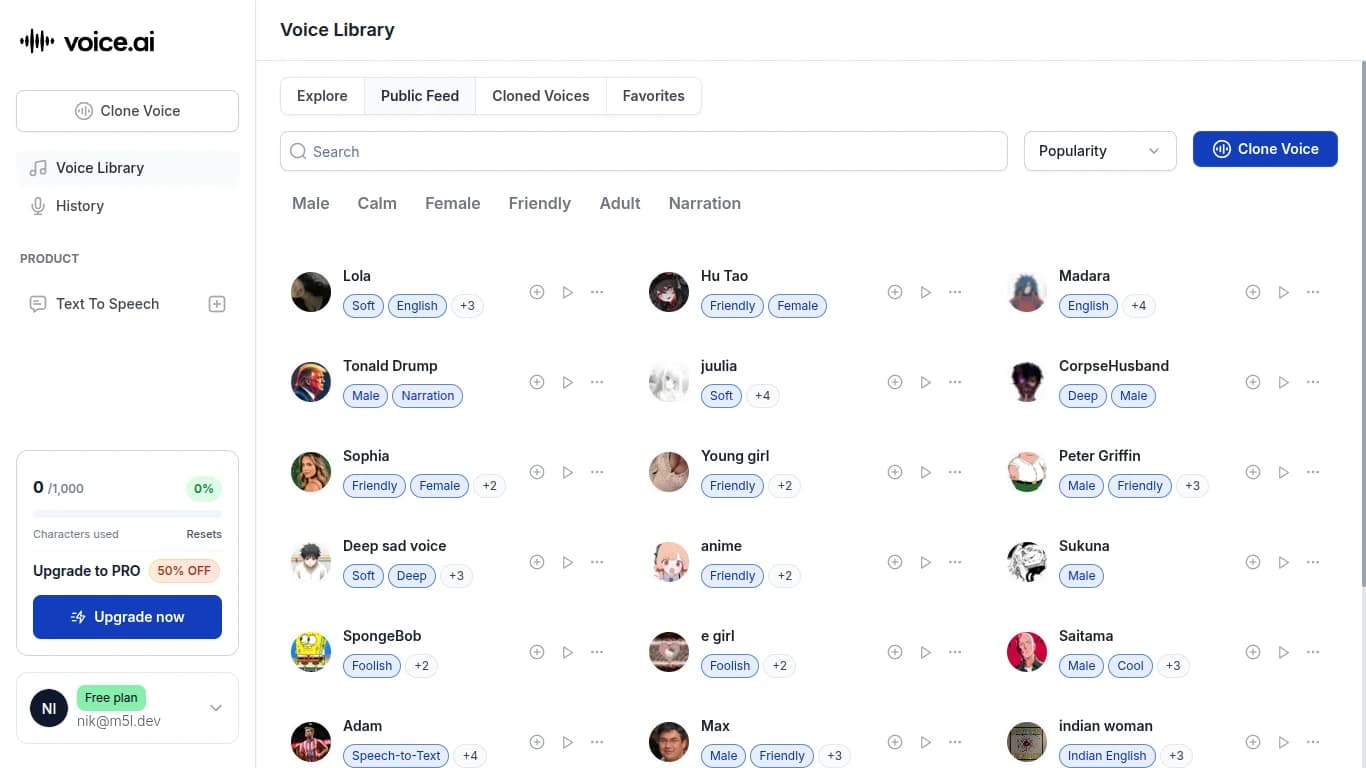Play the Adam voice preview
The height and width of the screenshot is (768, 1366).
[567, 742]
